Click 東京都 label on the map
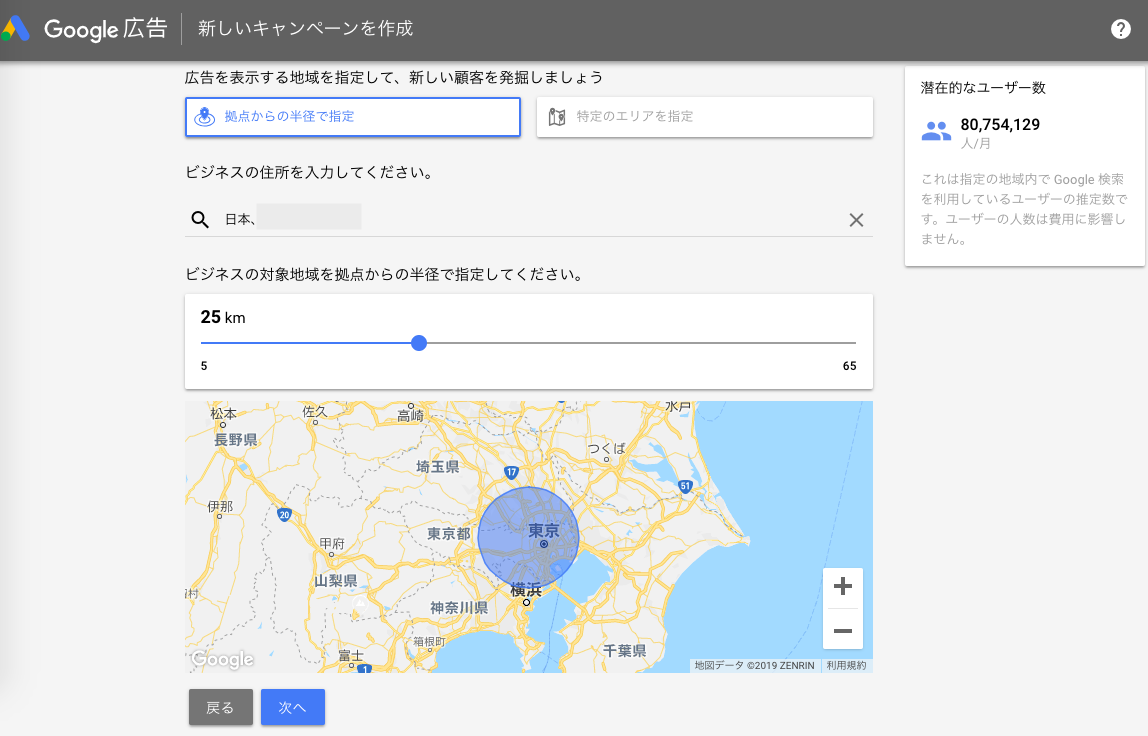The width and height of the screenshot is (1148, 736). click(449, 534)
